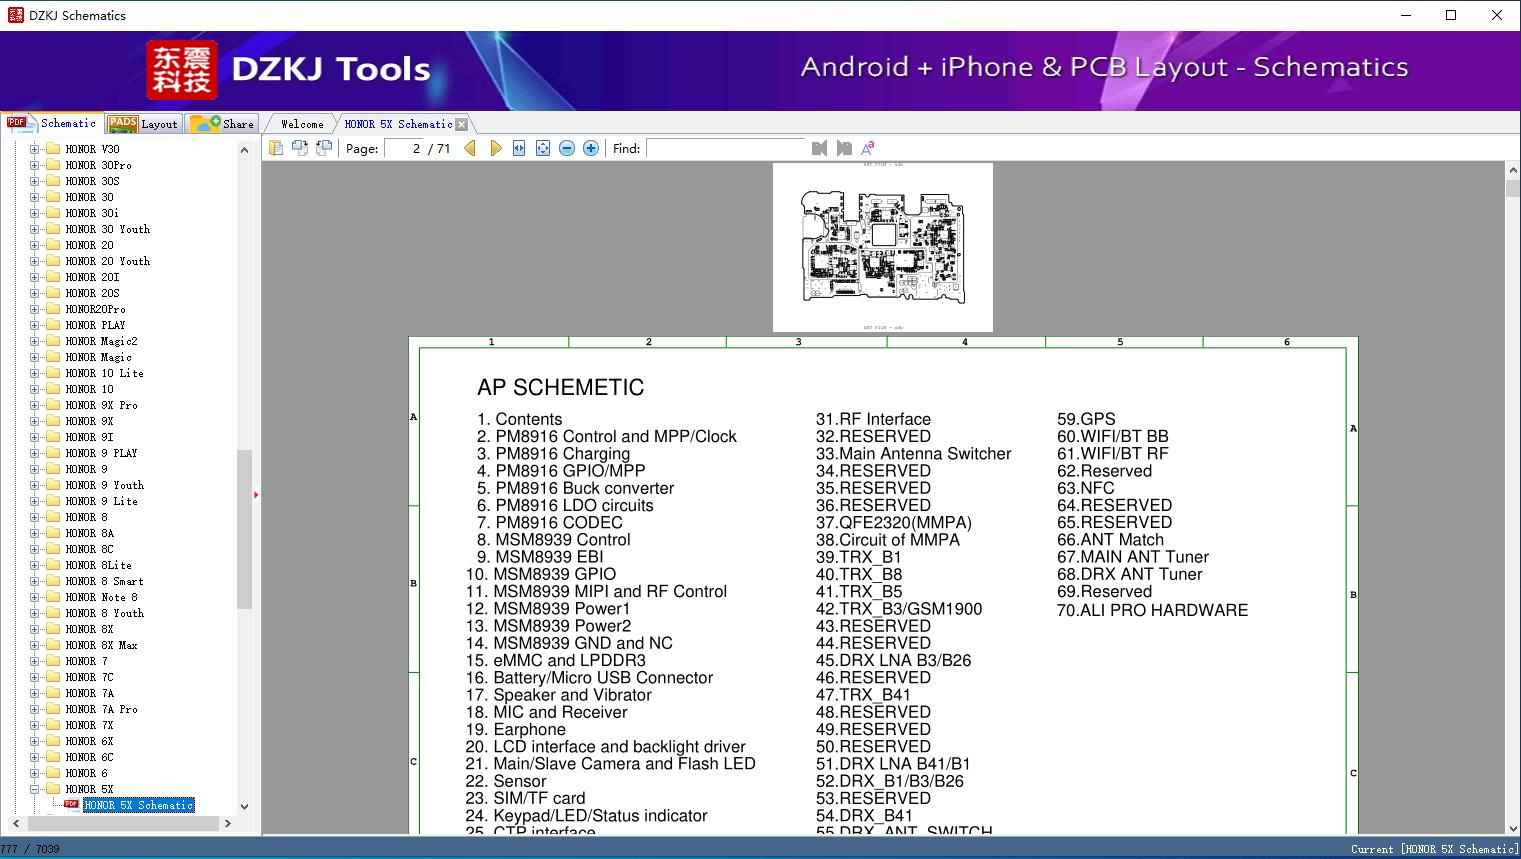Select the HONOR 5X Schematic document tab
1521x859 pixels.
[398, 124]
